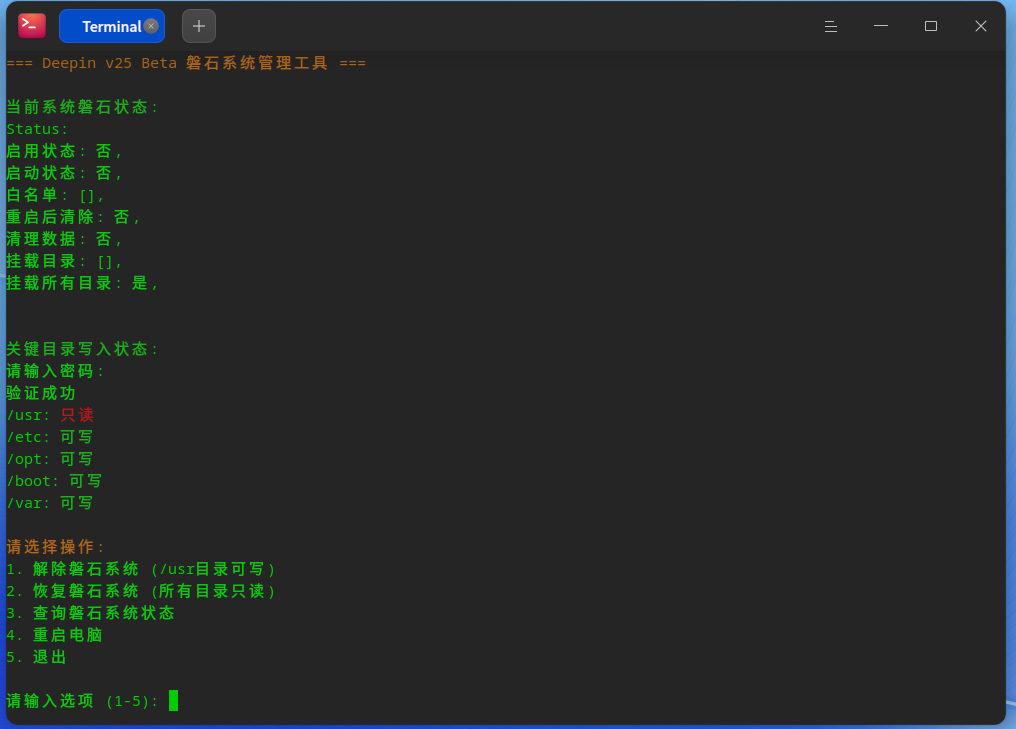Click the '/etc: 可写' line

click(50, 437)
